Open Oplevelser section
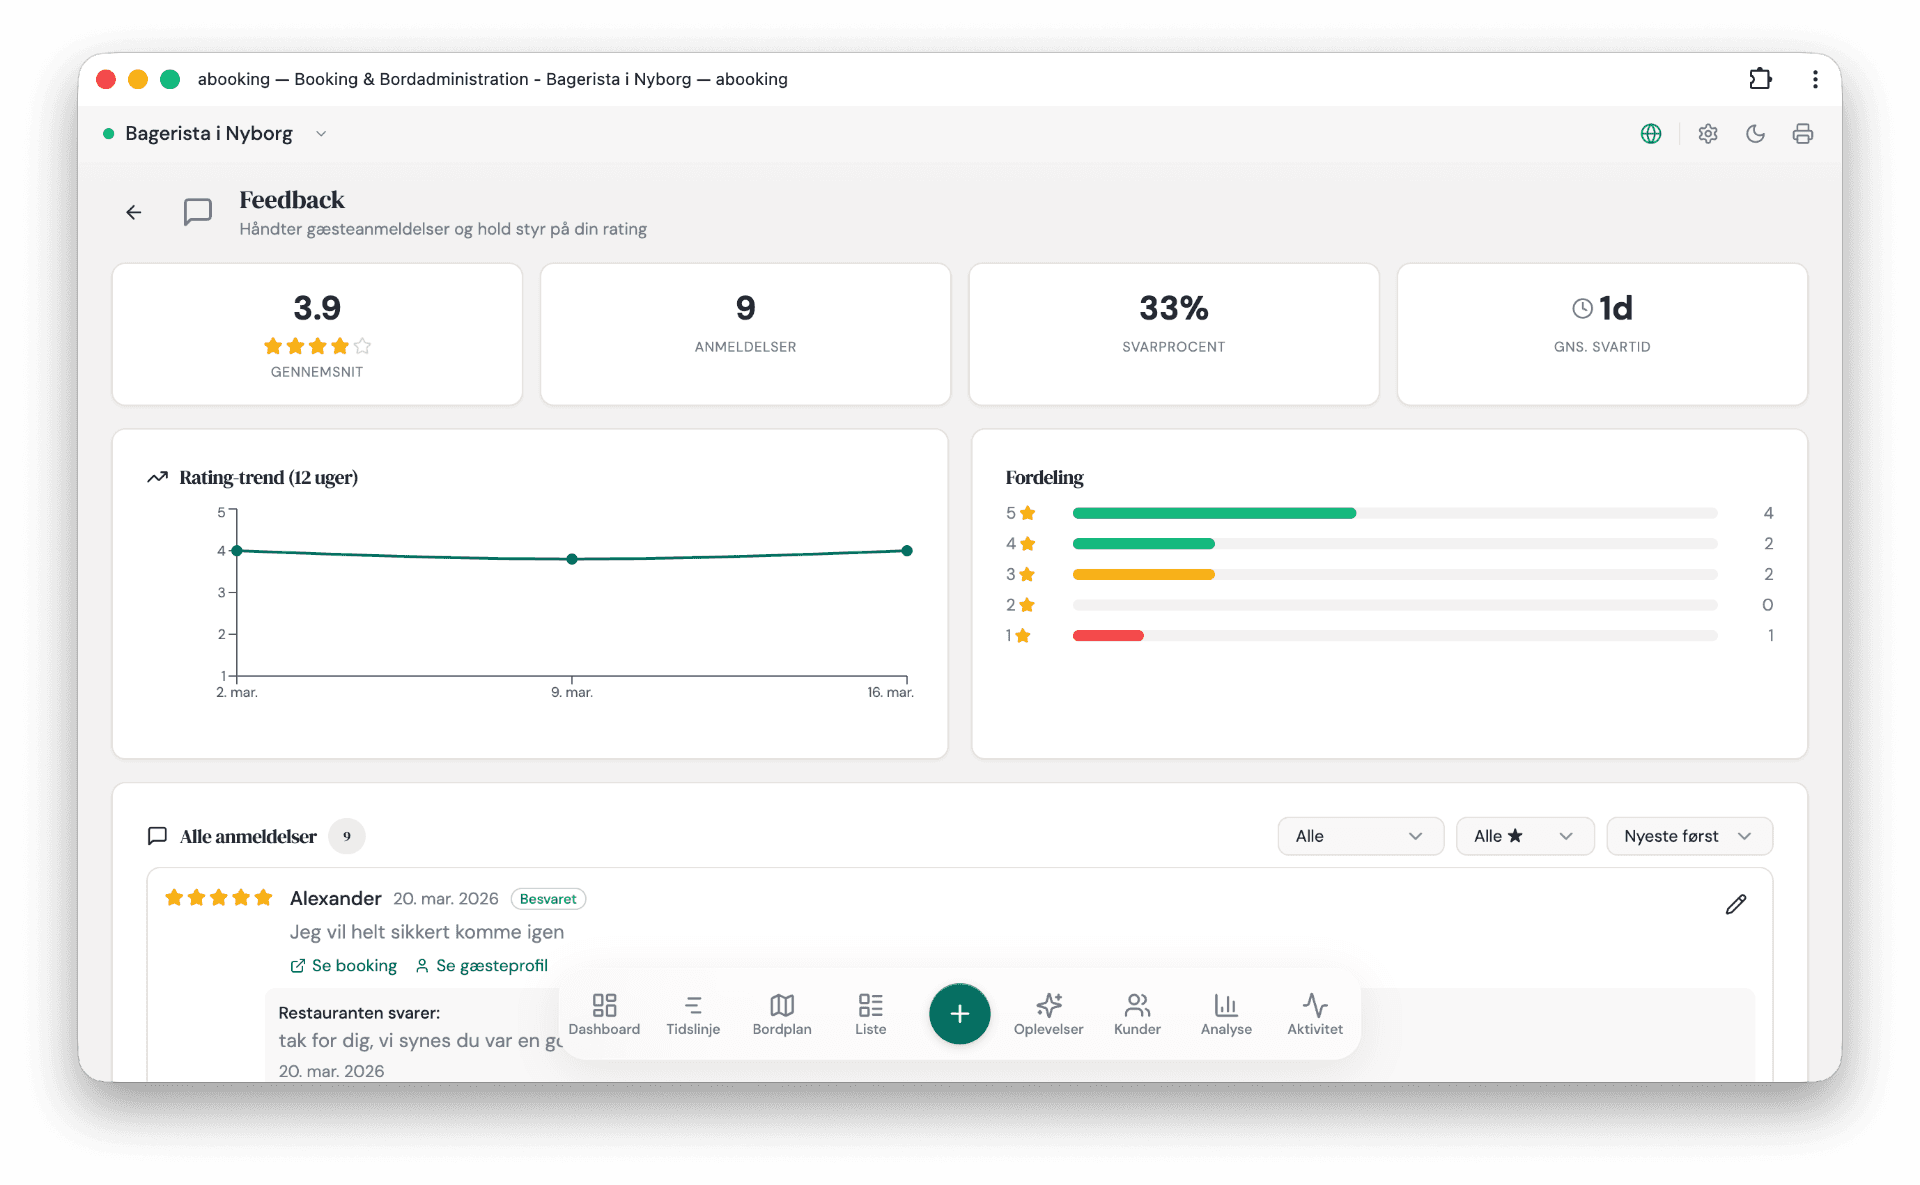This screenshot has height=1185, width=1920. [1048, 1014]
